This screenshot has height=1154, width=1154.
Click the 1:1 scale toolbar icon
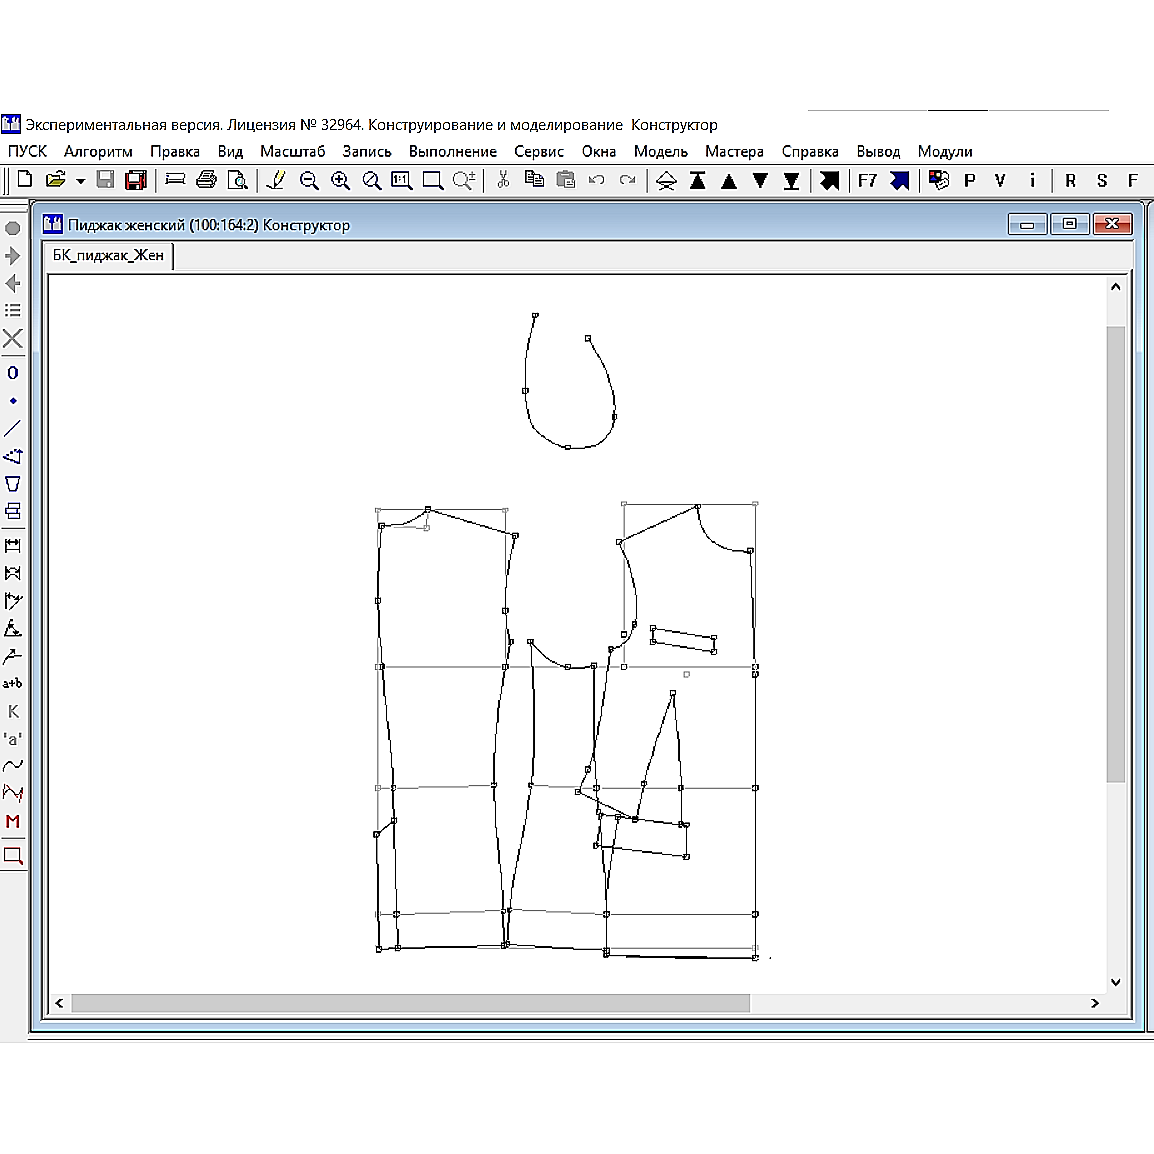tap(402, 180)
